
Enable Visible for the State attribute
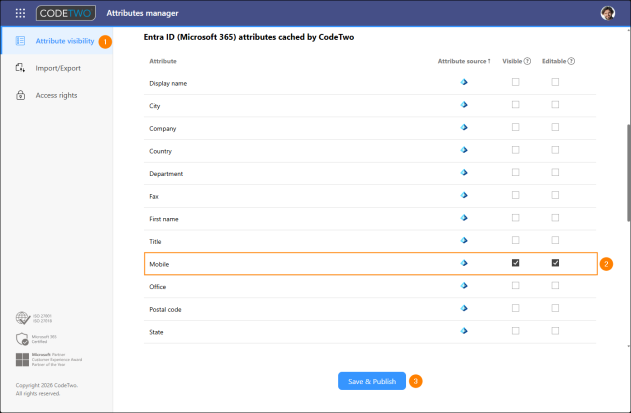pos(516,331)
